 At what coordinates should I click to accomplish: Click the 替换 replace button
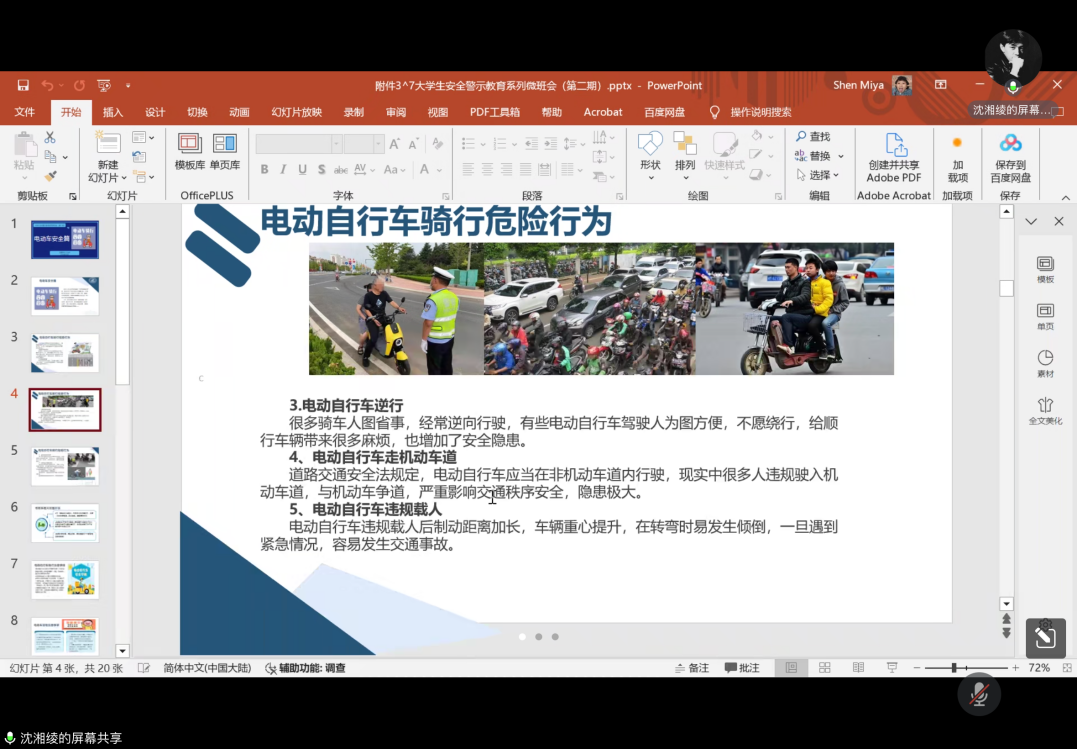819,156
